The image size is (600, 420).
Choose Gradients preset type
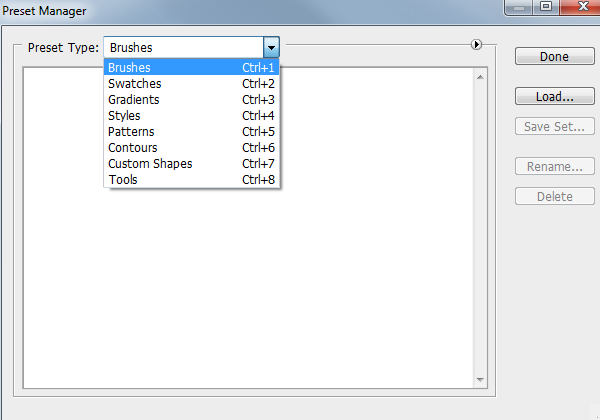tap(191, 99)
